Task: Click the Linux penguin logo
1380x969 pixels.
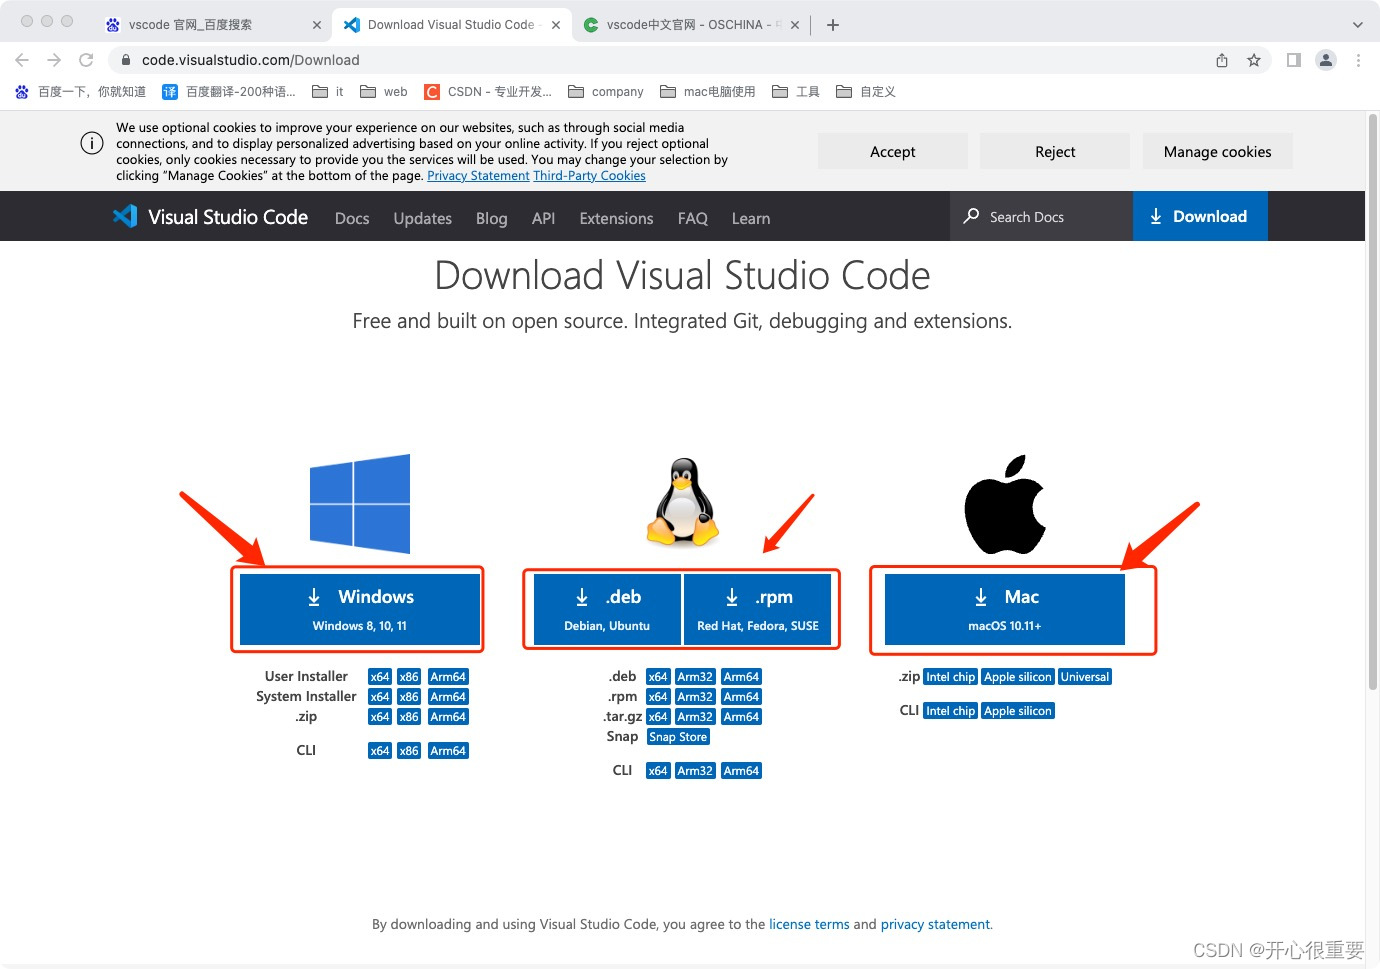Action: click(683, 502)
